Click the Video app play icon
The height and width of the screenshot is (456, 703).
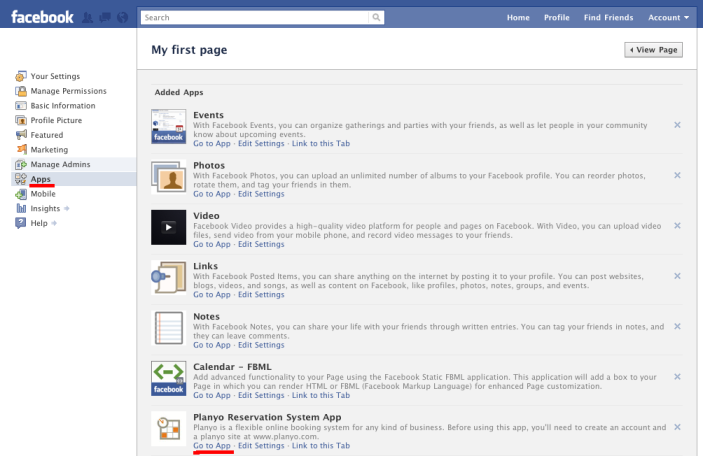click(166, 226)
